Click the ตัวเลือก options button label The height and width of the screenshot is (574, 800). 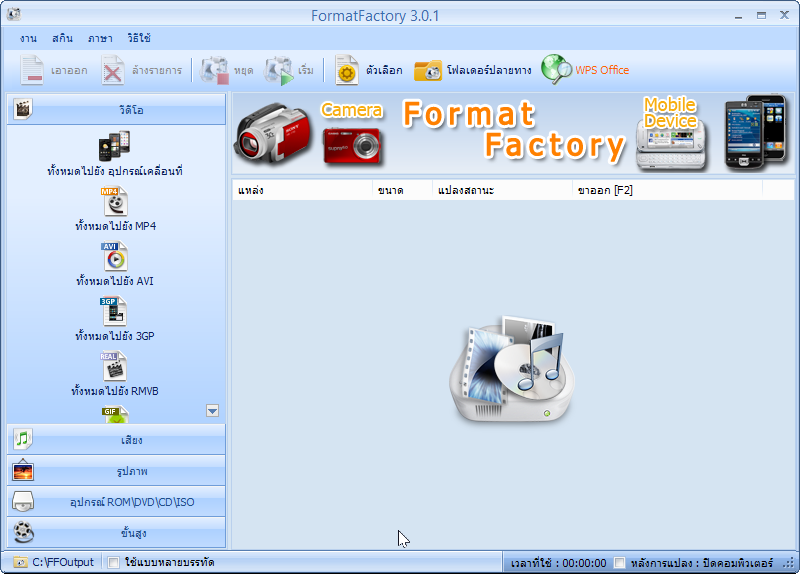(384, 70)
